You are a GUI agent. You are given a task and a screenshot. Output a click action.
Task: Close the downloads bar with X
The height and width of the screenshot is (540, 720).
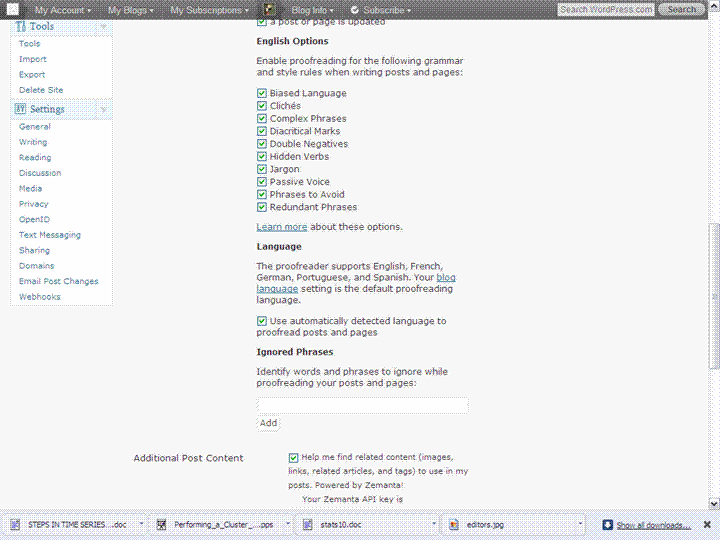point(708,524)
